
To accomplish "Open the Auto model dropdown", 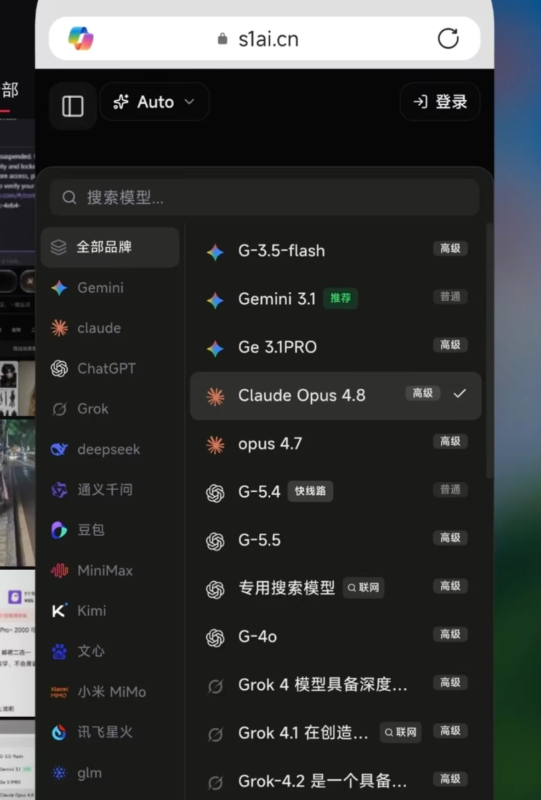I will pos(154,102).
